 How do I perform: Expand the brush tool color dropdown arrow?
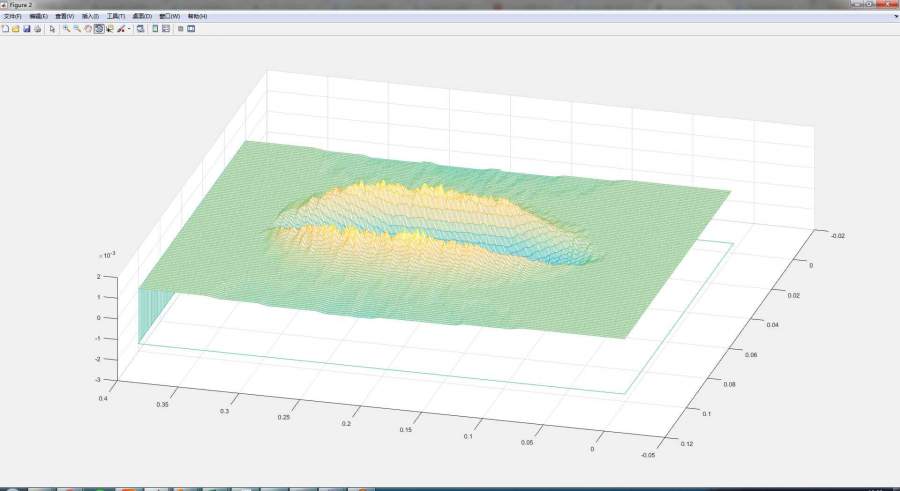[129, 29]
